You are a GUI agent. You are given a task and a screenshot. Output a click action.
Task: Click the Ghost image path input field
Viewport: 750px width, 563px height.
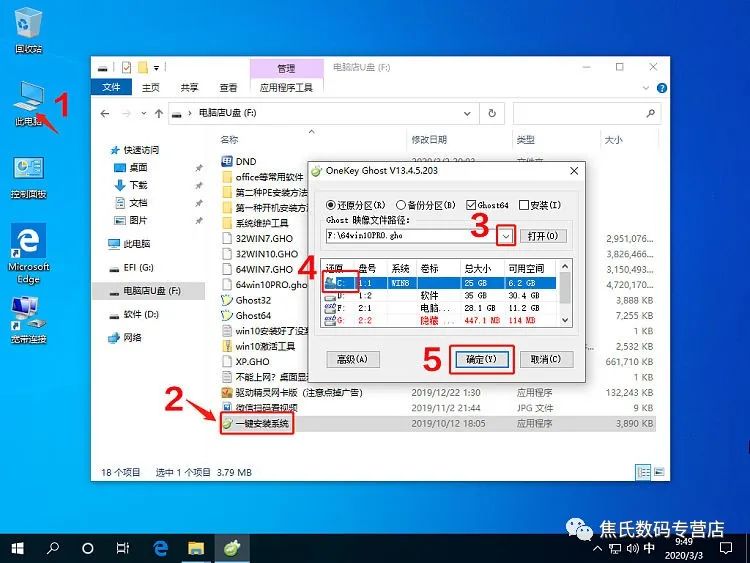411,236
